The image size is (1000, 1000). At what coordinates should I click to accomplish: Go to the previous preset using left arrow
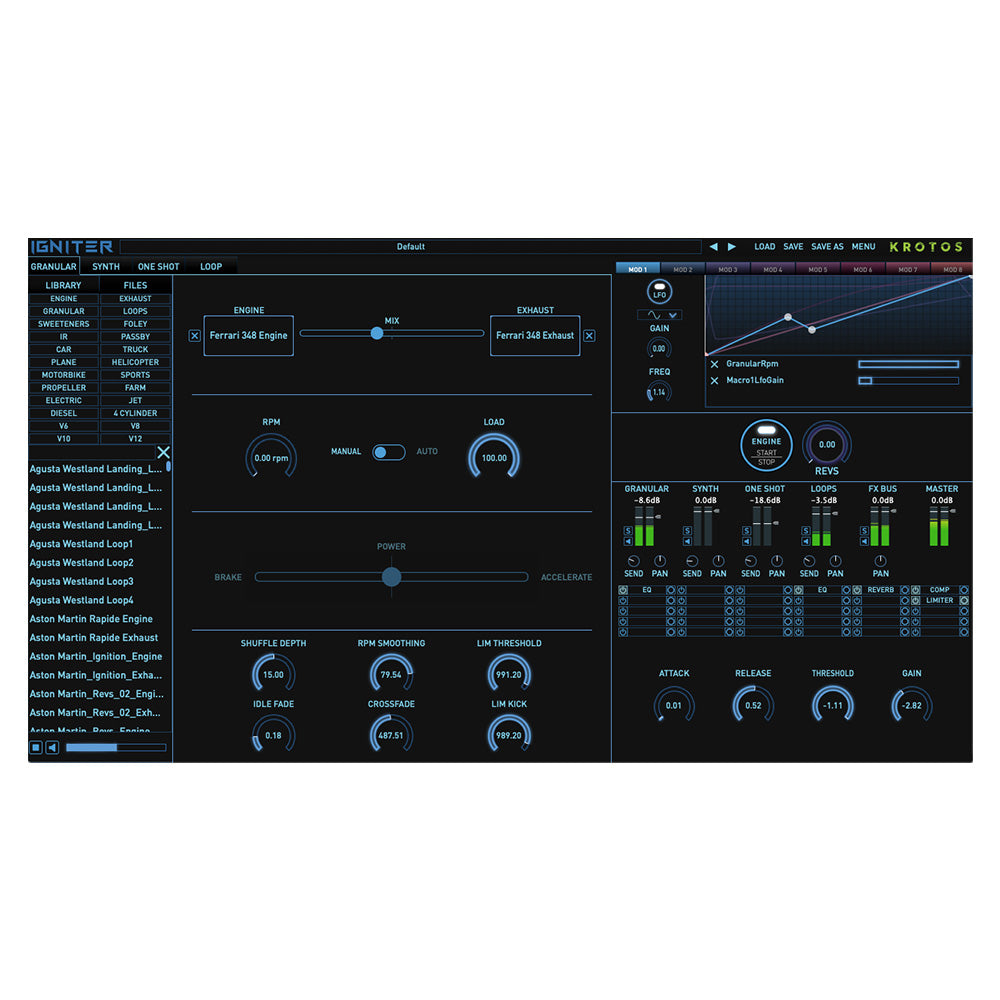[713, 247]
